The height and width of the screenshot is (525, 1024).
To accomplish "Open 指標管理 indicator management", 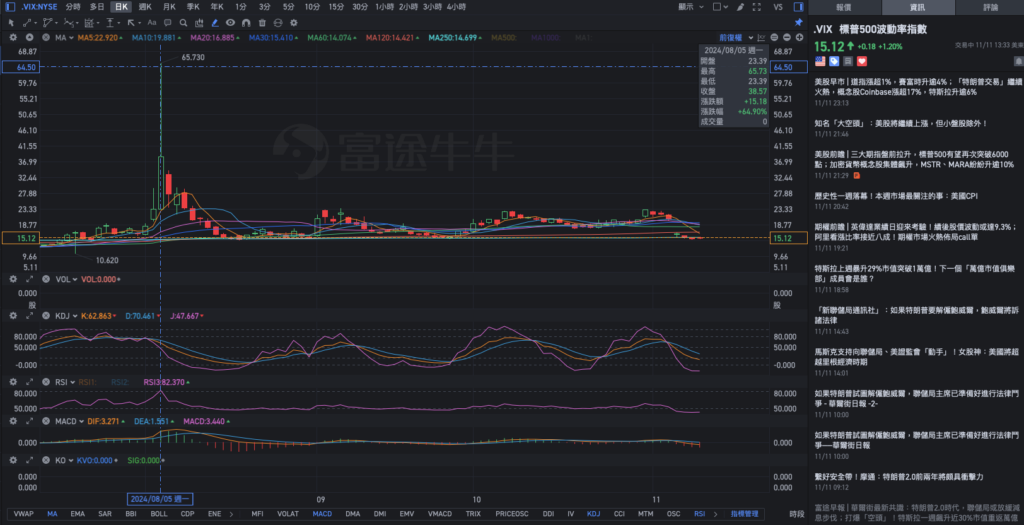I will (x=744, y=514).
